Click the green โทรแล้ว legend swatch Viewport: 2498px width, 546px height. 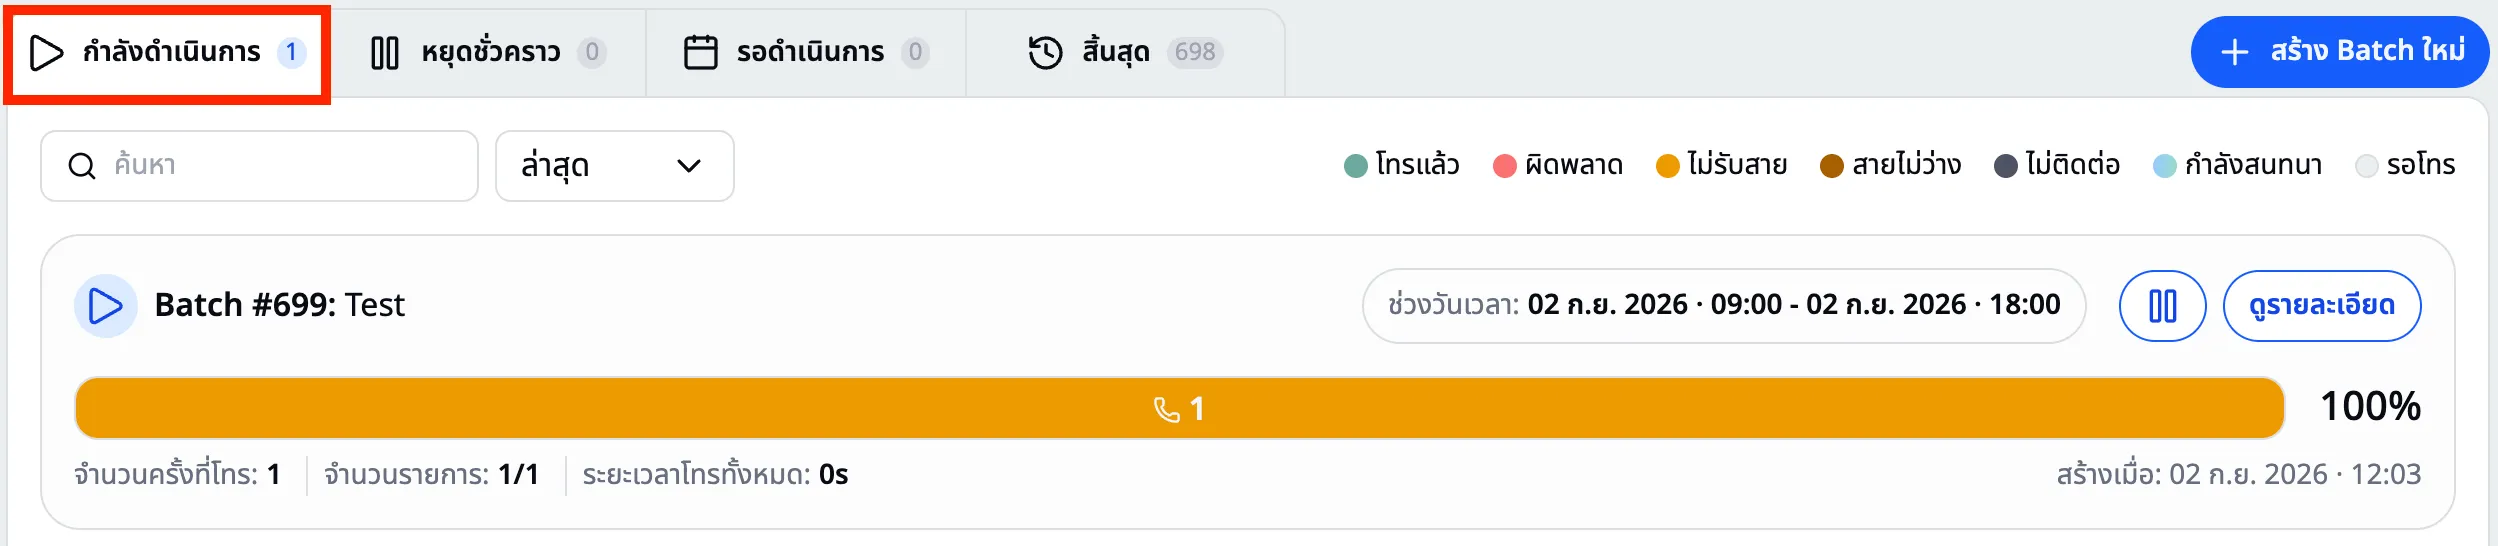(1355, 166)
